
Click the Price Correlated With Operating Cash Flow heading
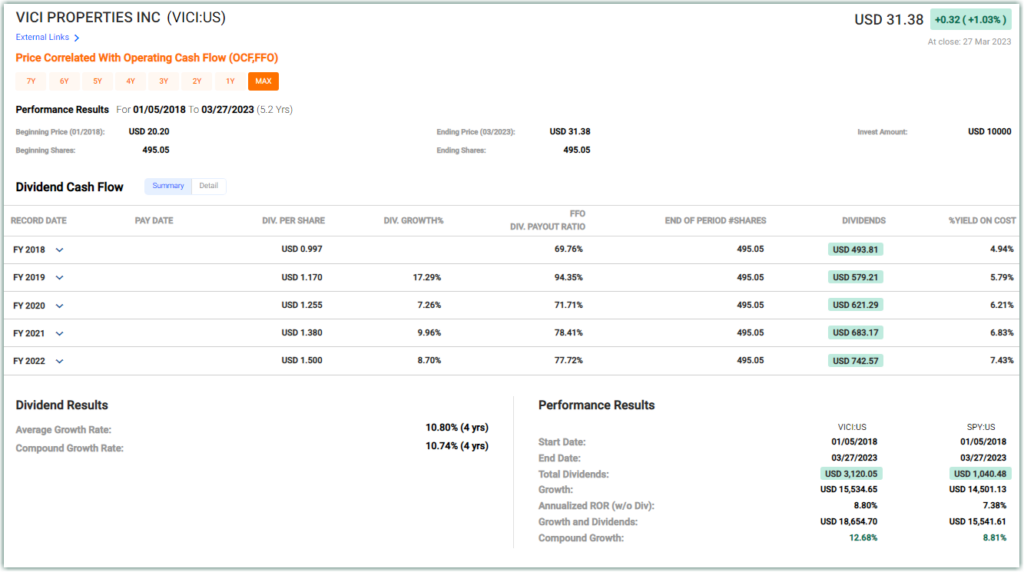coord(147,58)
